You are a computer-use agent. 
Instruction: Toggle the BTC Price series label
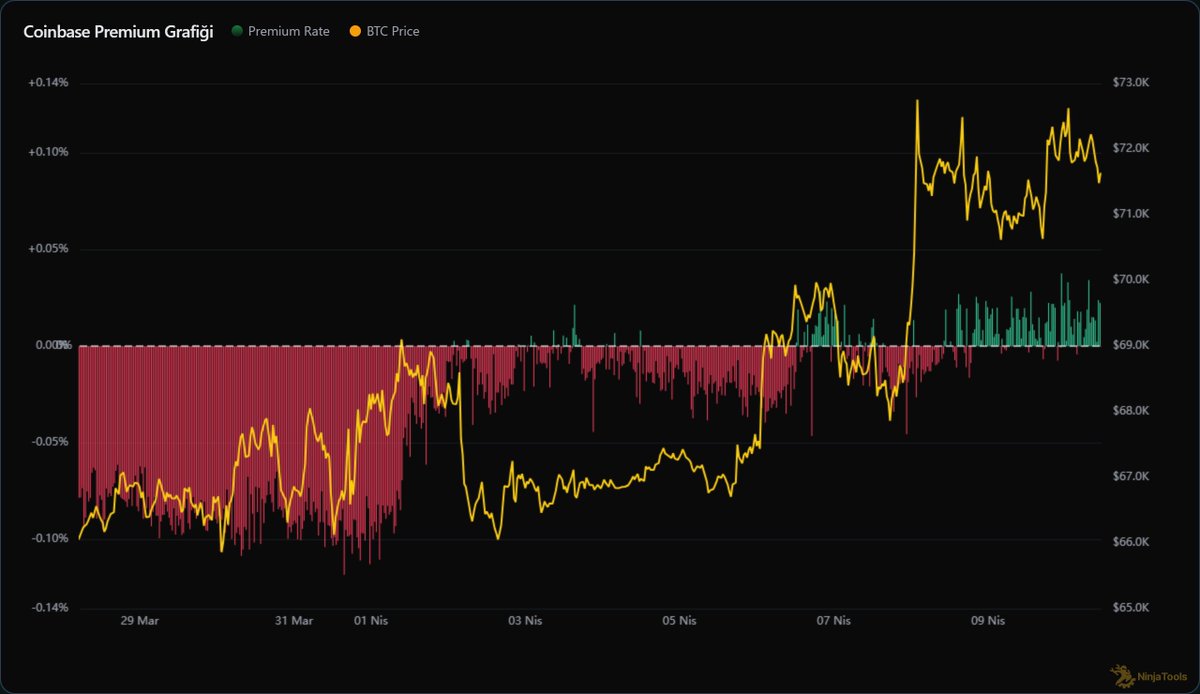(x=394, y=31)
